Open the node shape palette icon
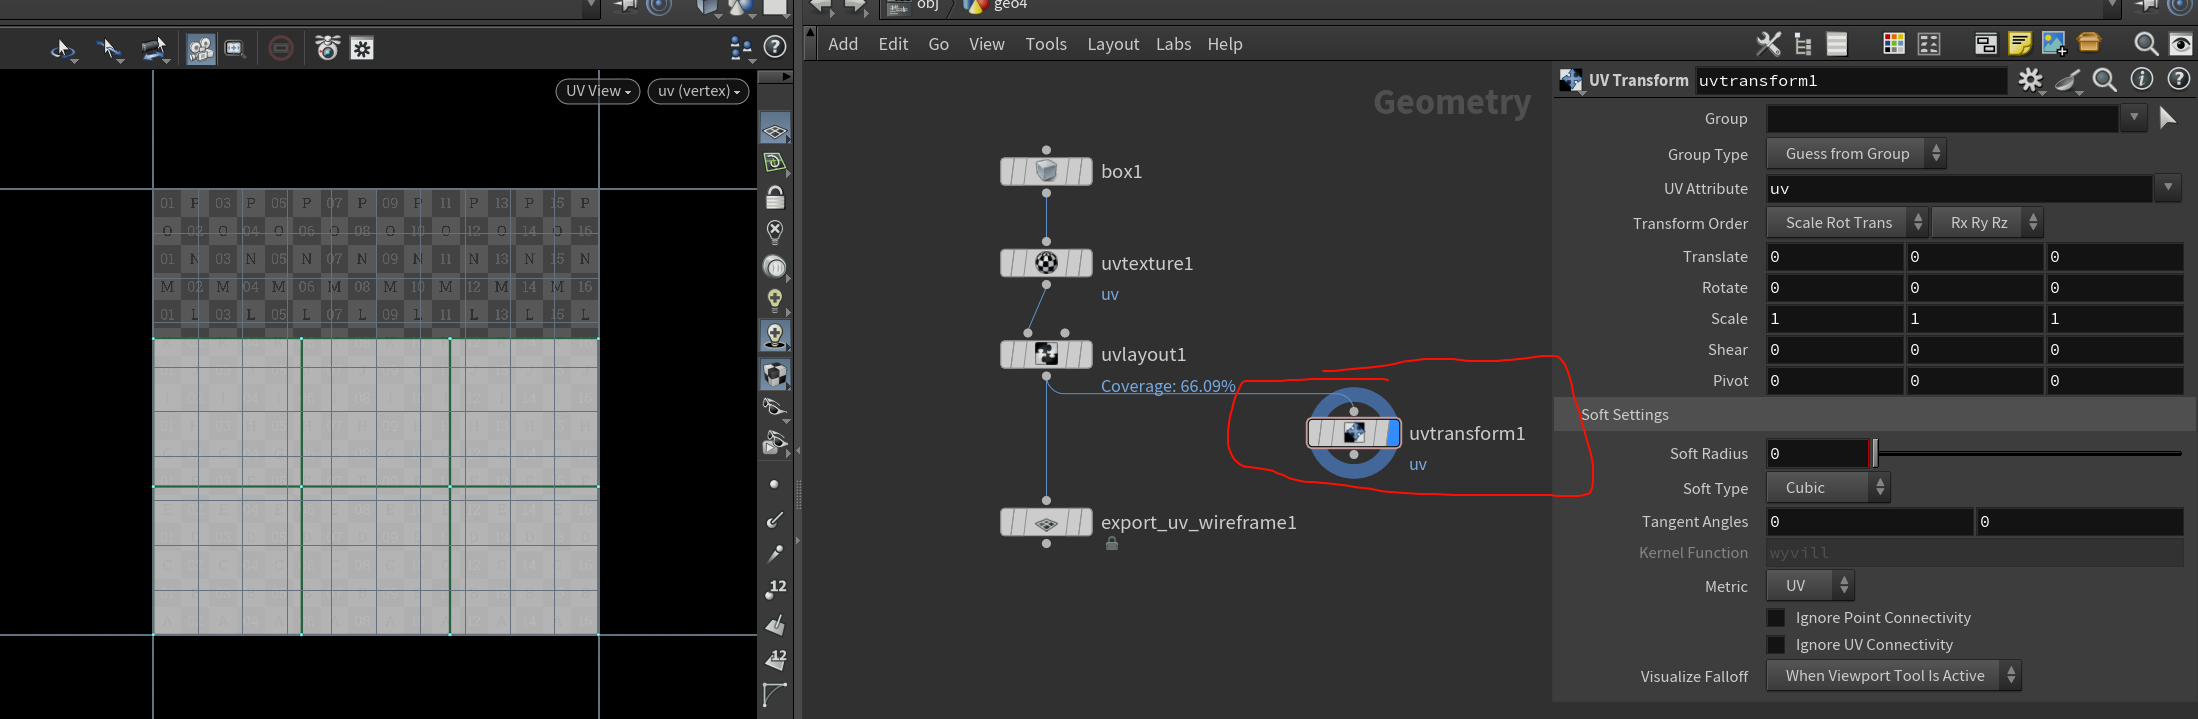2198x719 pixels. click(1929, 44)
